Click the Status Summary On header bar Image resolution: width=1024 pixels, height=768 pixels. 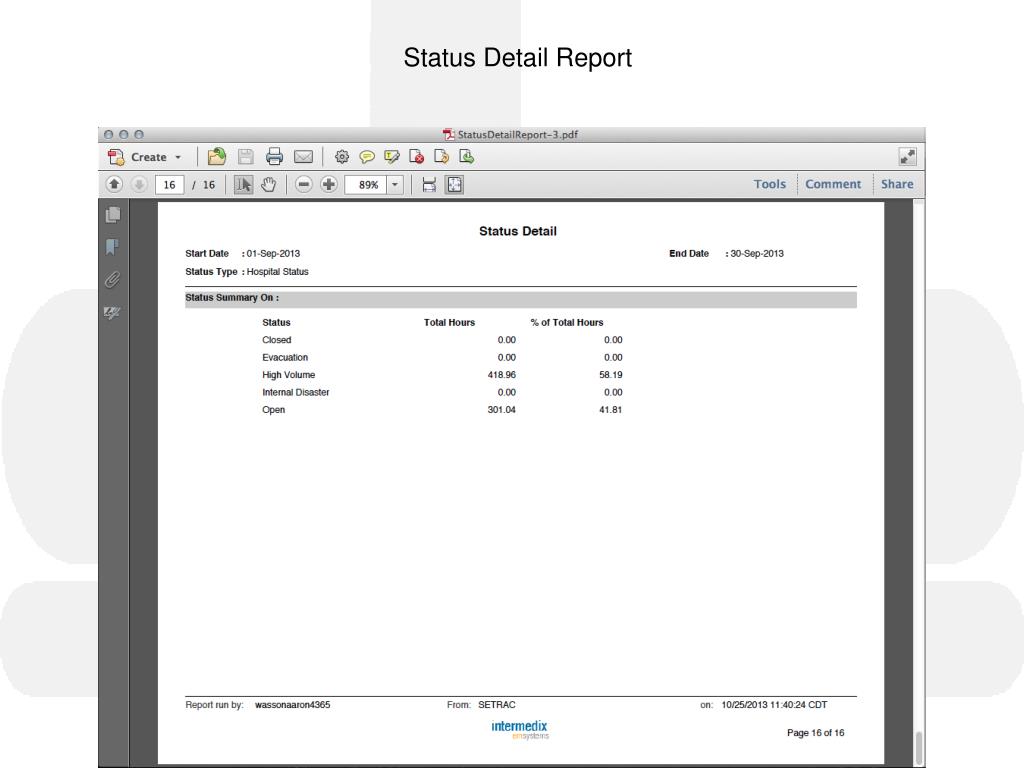tap(520, 298)
